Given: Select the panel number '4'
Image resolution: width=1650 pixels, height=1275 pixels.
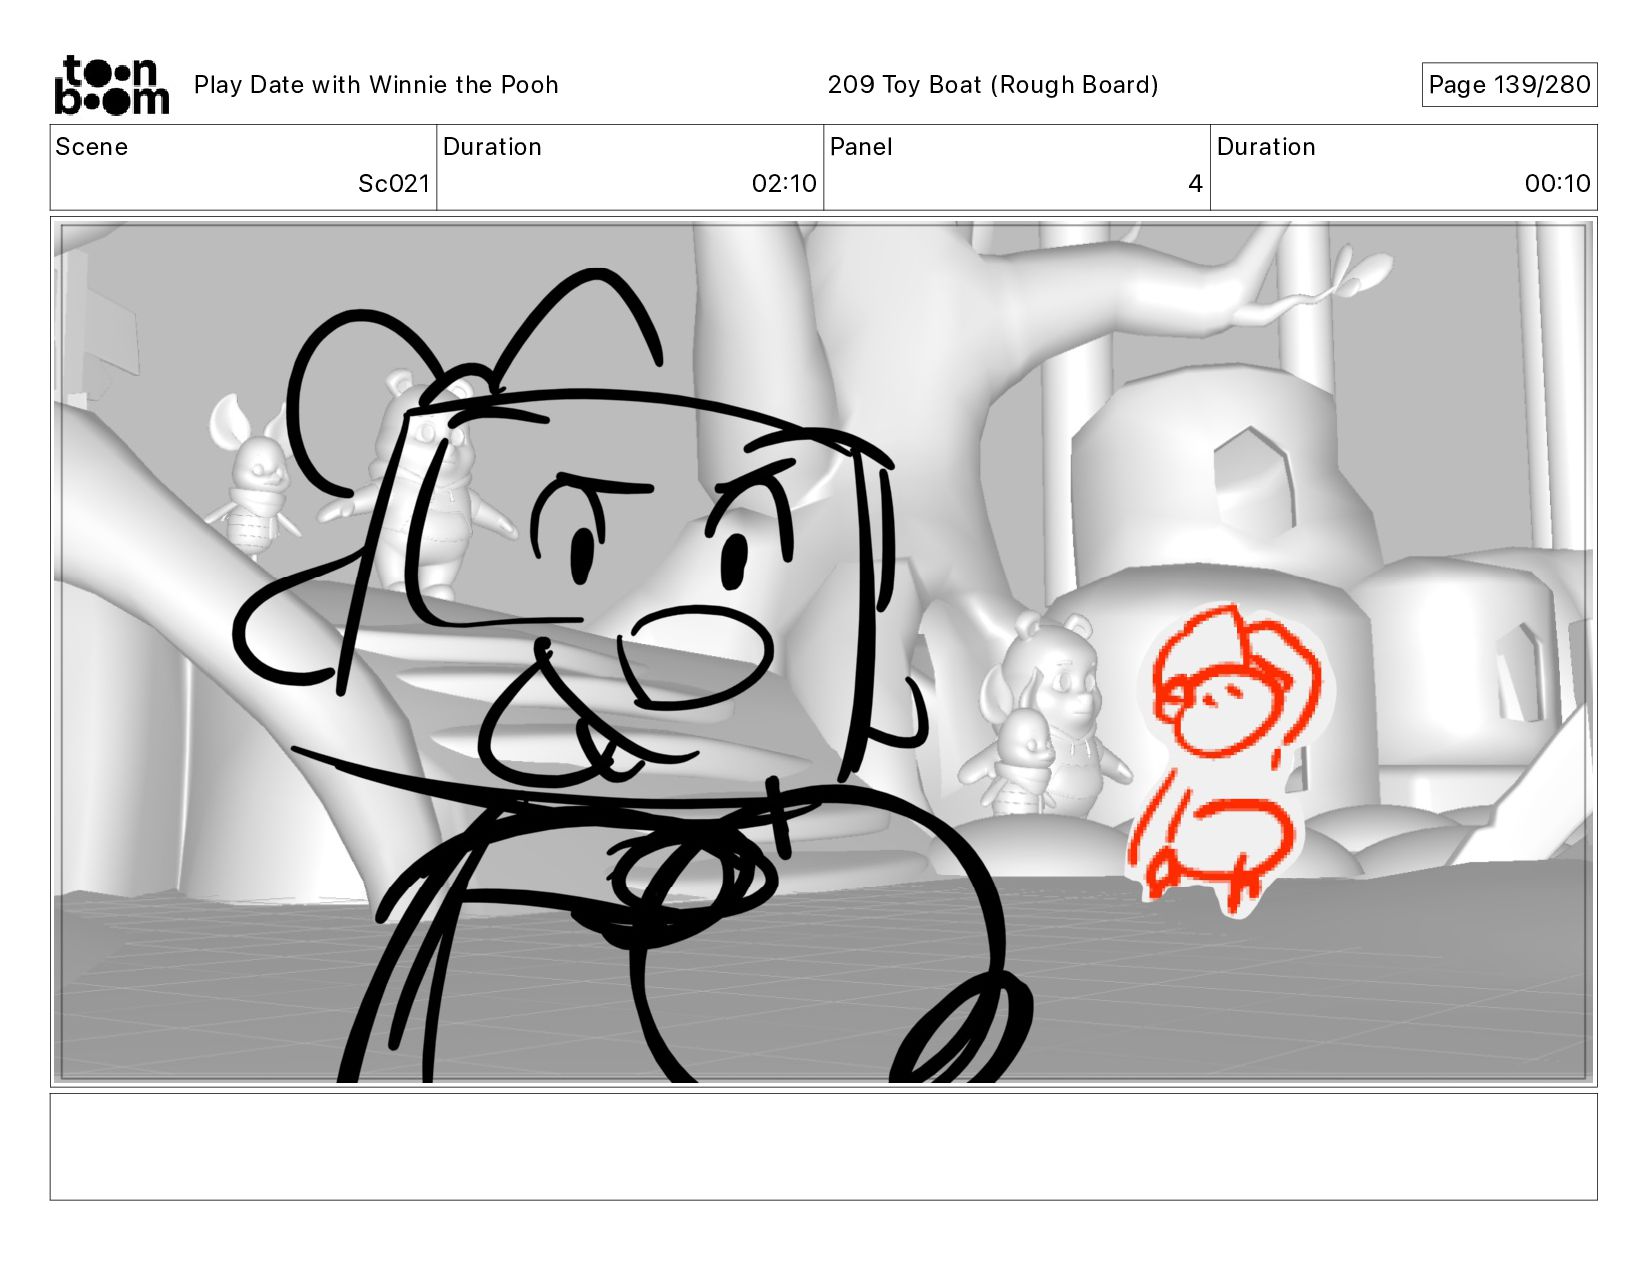Looking at the screenshot, I should coord(1195,184).
